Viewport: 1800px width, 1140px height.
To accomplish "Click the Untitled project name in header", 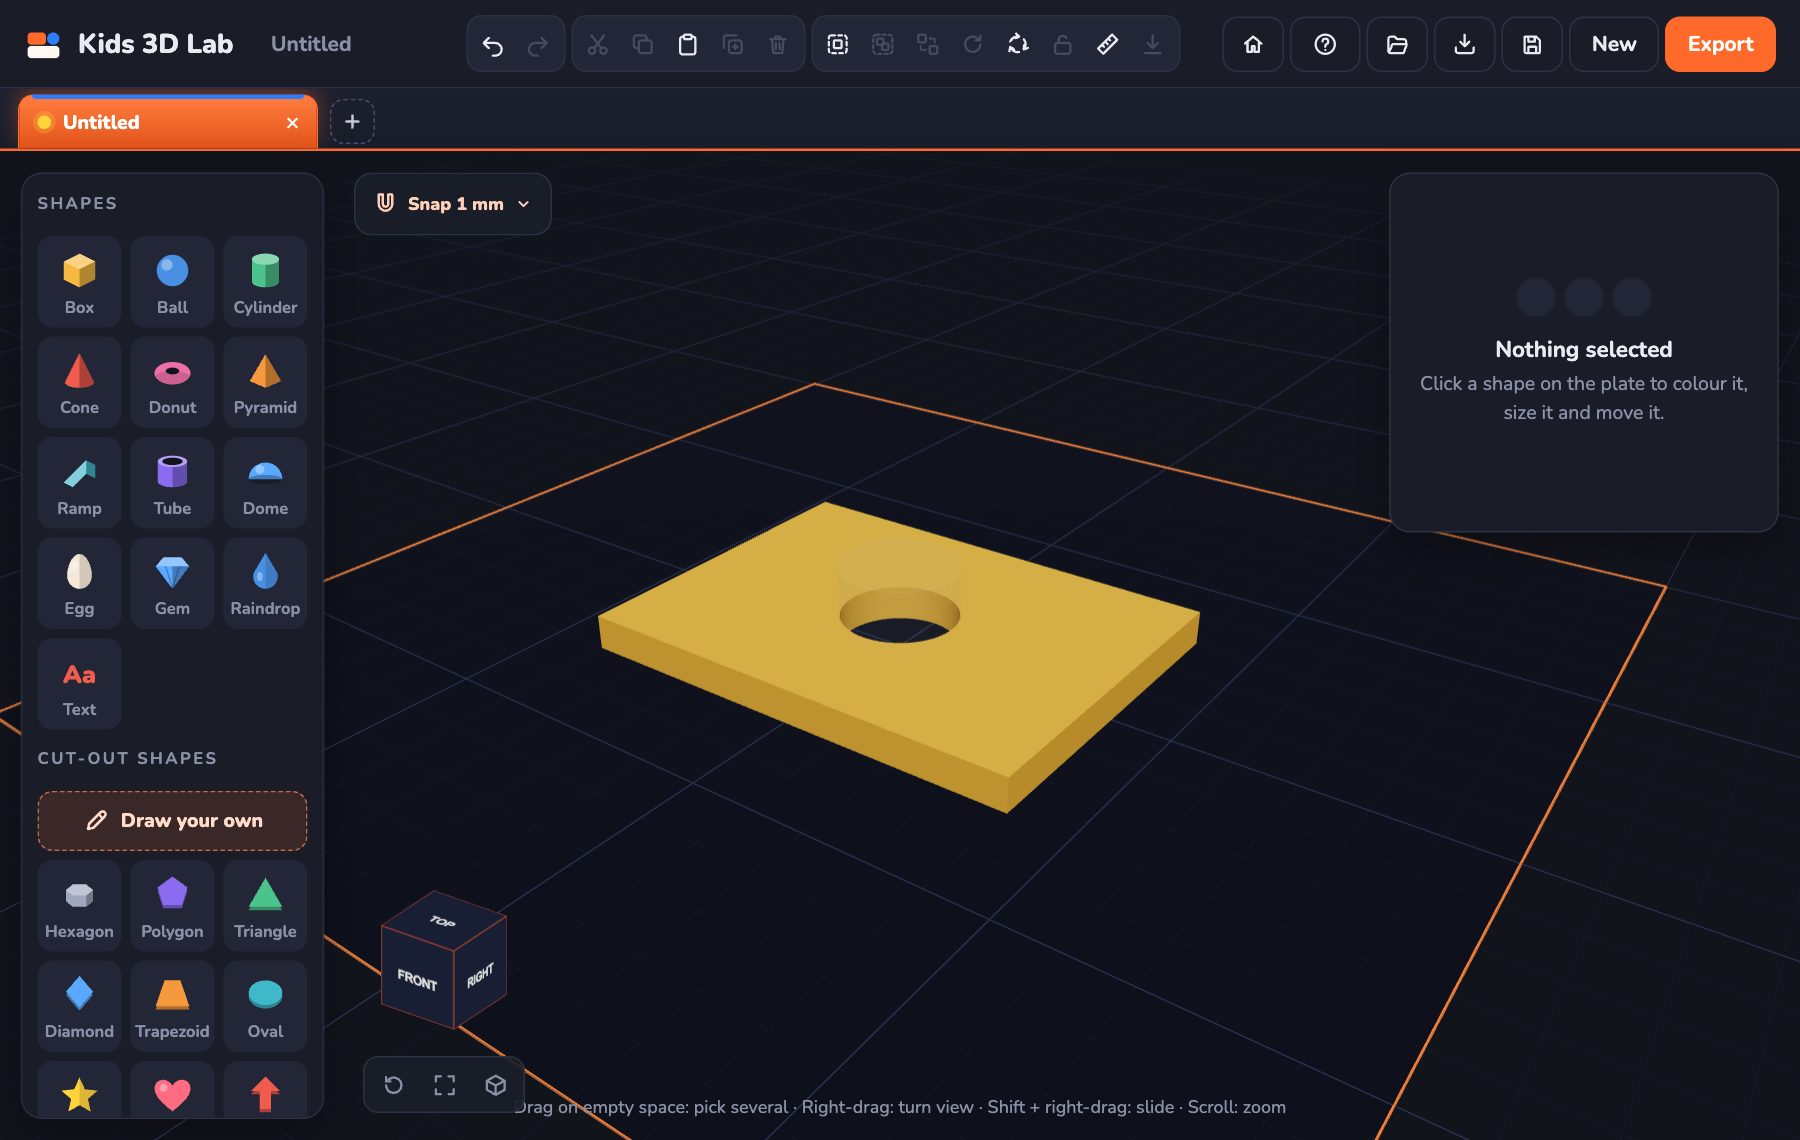I will (311, 44).
